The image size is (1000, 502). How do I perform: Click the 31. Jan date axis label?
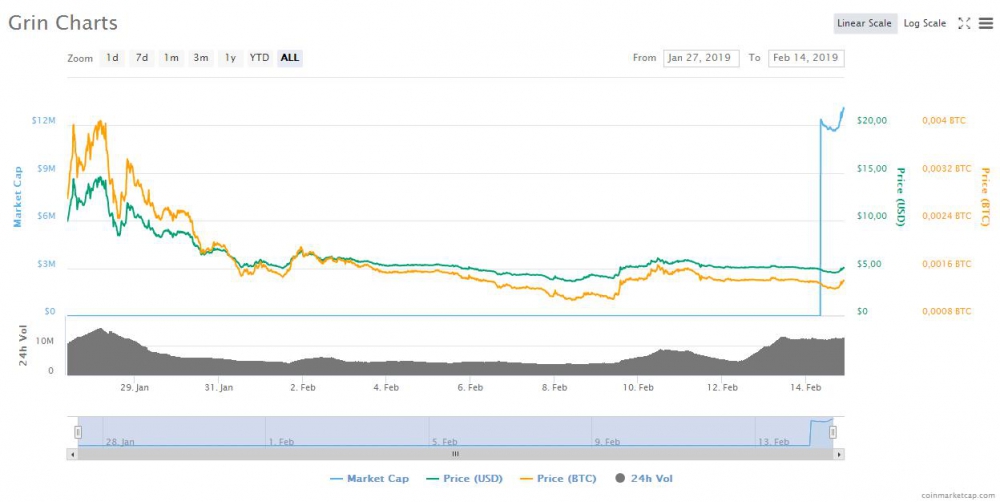click(218, 387)
